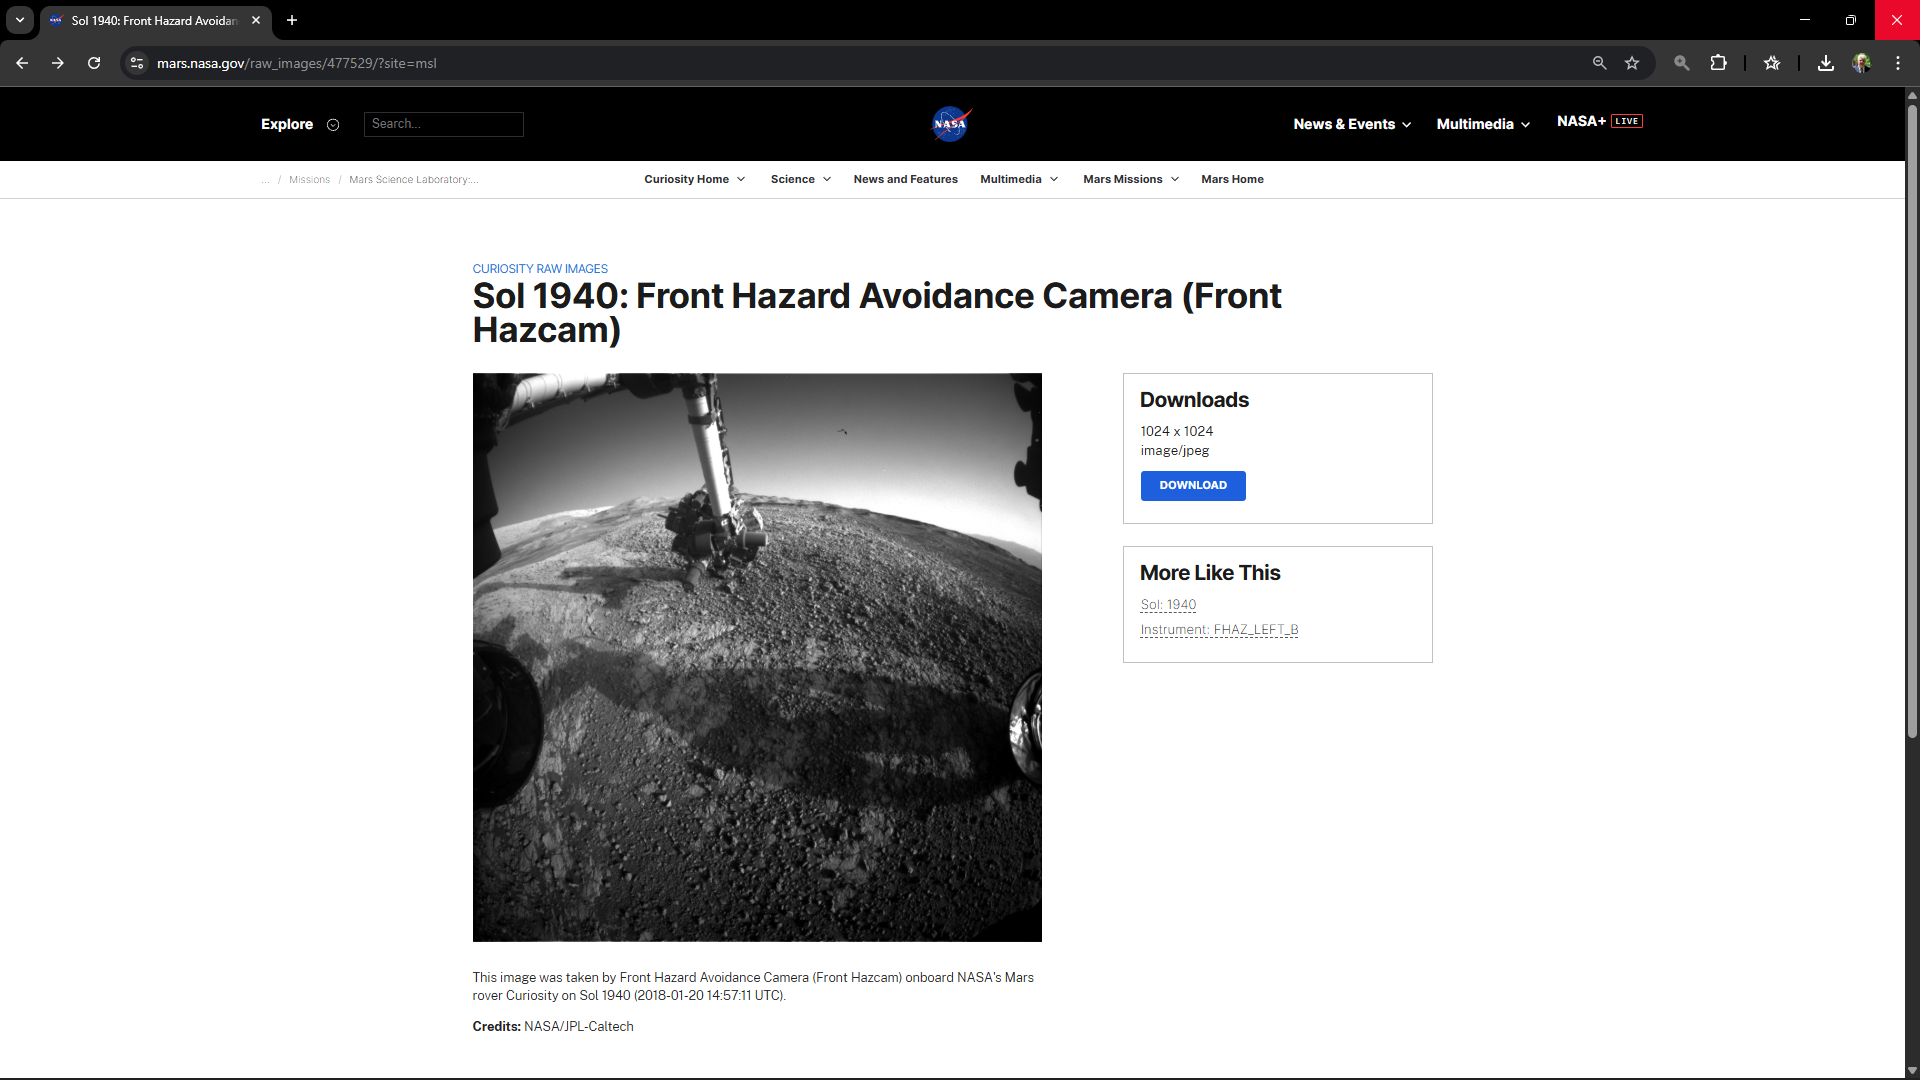Viewport: 1920px width, 1080px height.
Task: Open the browser extensions puzzle icon
Action: (1718, 63)
